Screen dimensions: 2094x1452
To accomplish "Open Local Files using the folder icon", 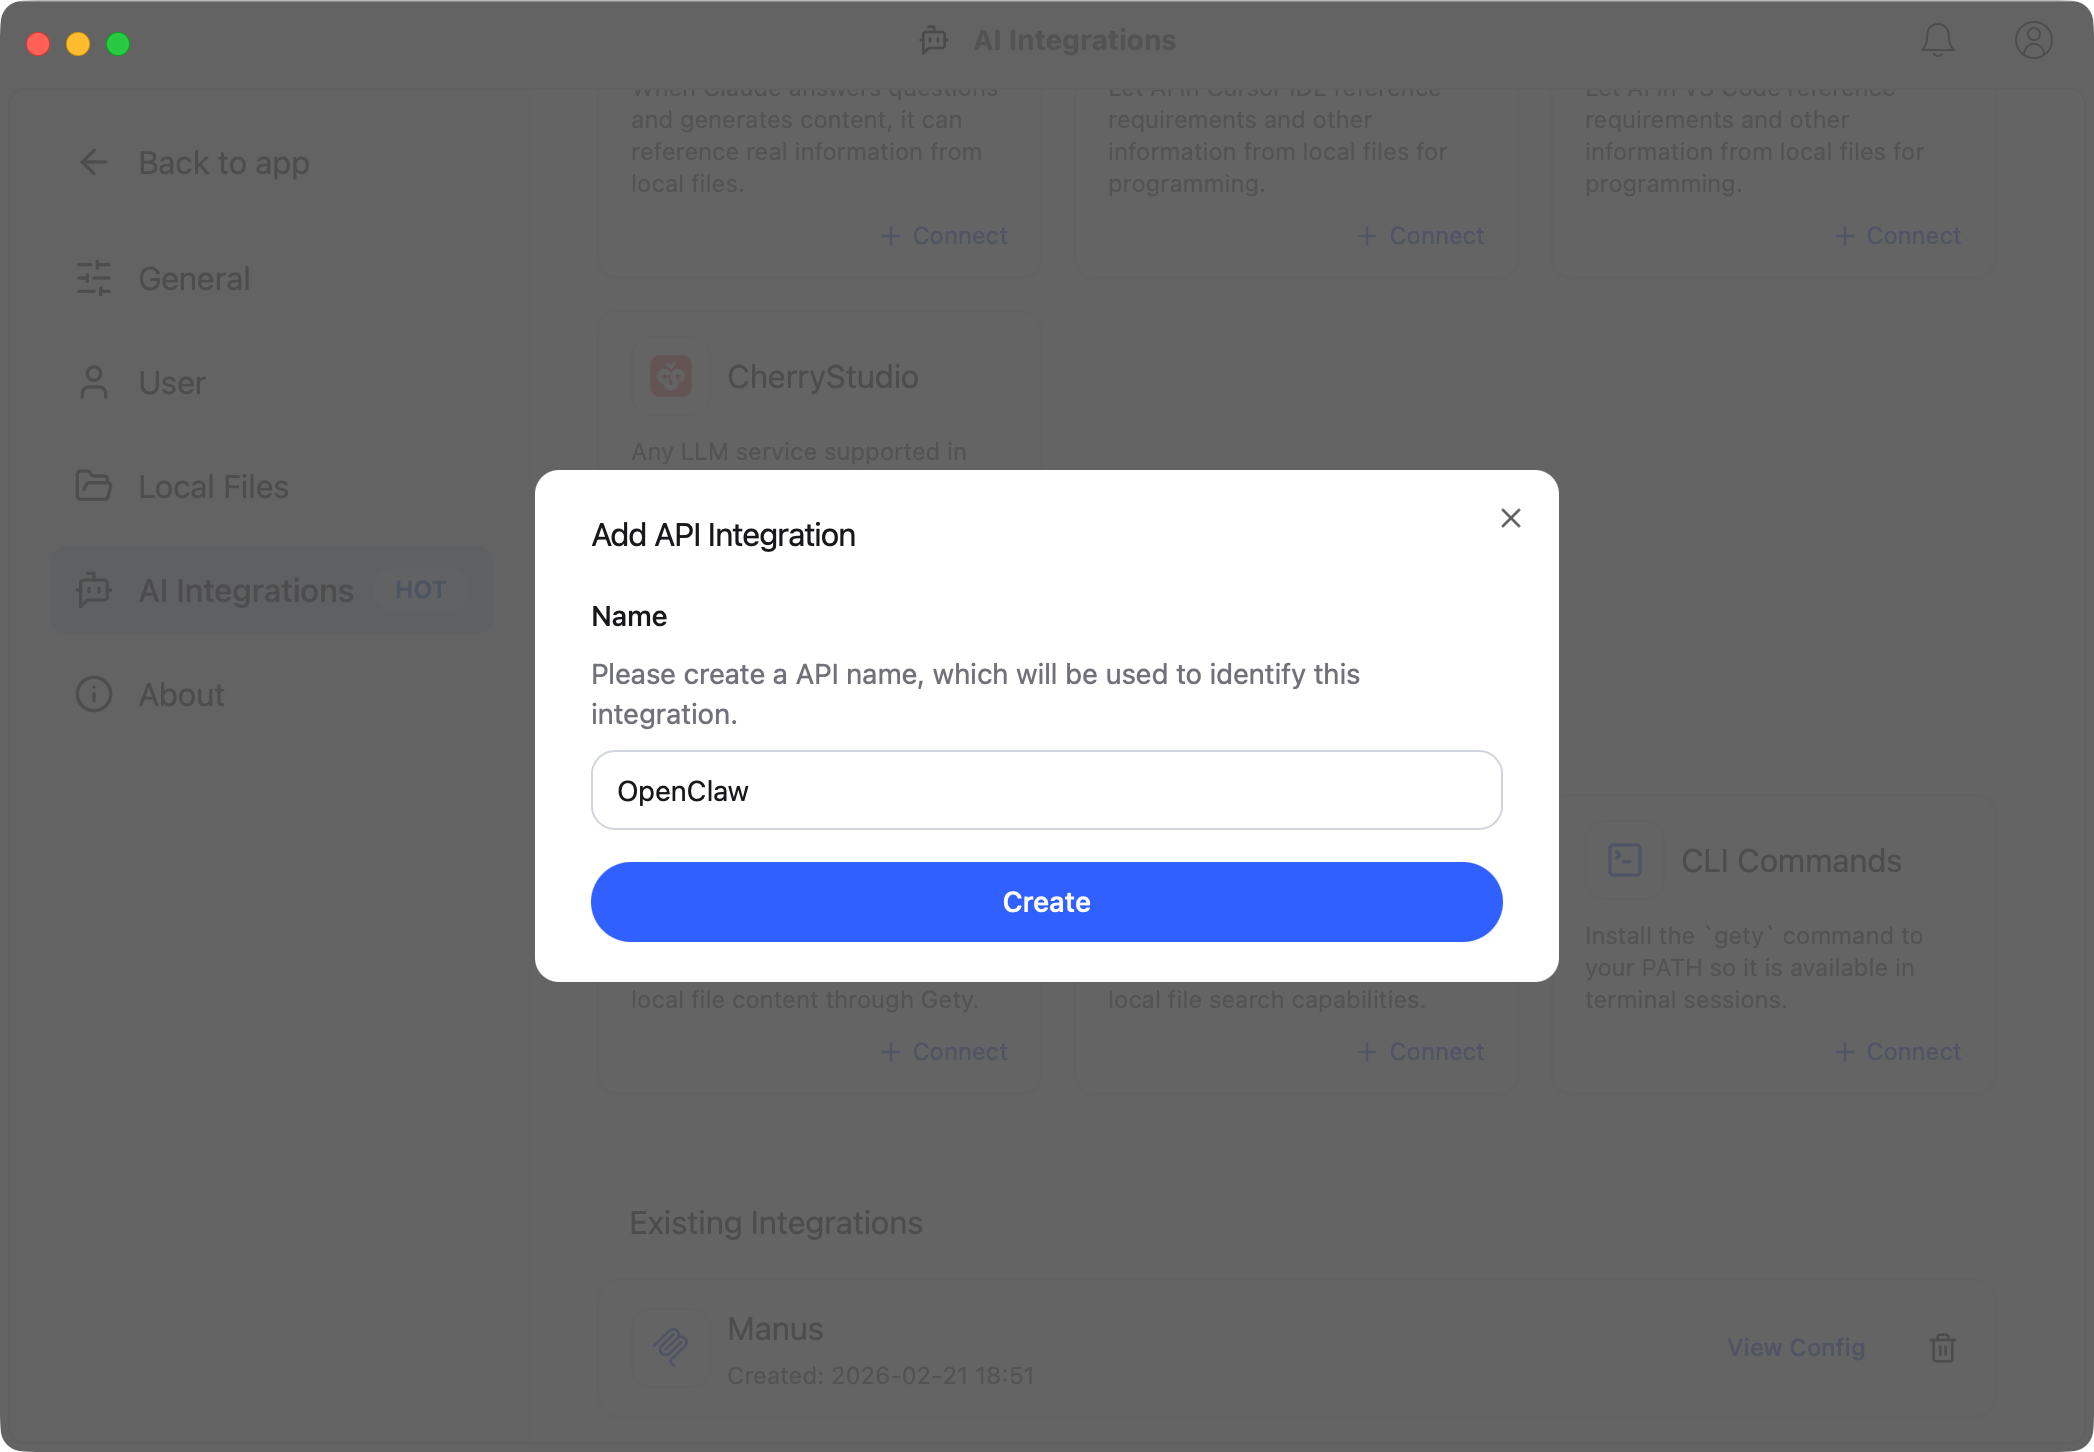I will pyautogui.click(x=93, y=486).
